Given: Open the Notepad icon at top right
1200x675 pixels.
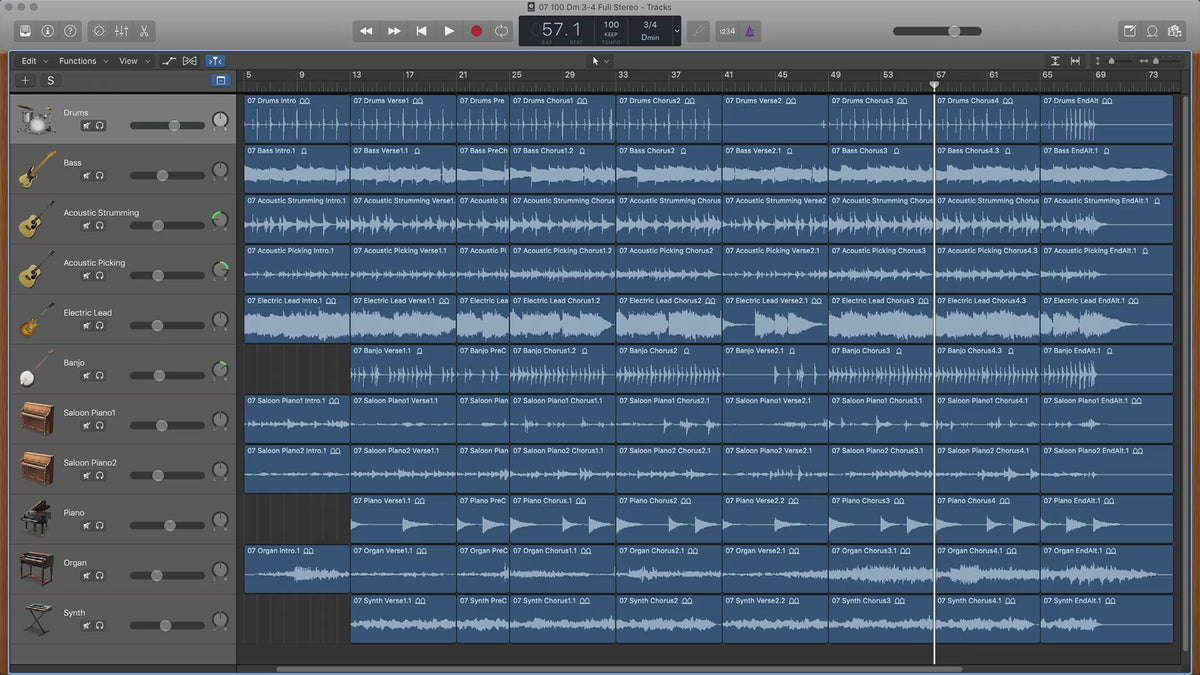Looking at the screenshot, I should click(x=1130, y=31).
